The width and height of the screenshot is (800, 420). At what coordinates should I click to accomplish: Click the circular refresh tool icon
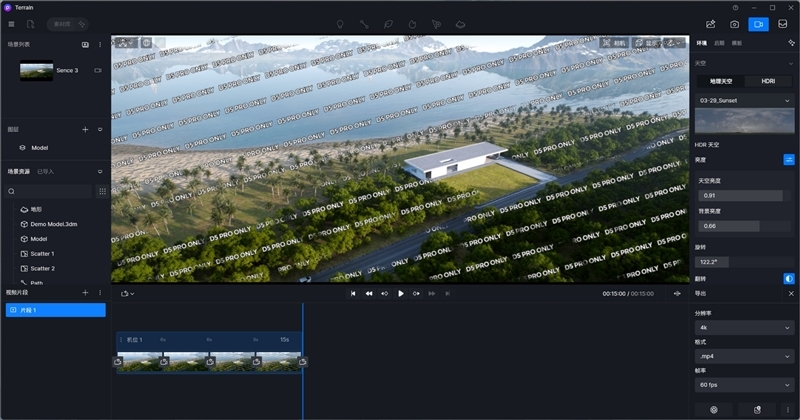pyautogui.click(x=412, y=24)
